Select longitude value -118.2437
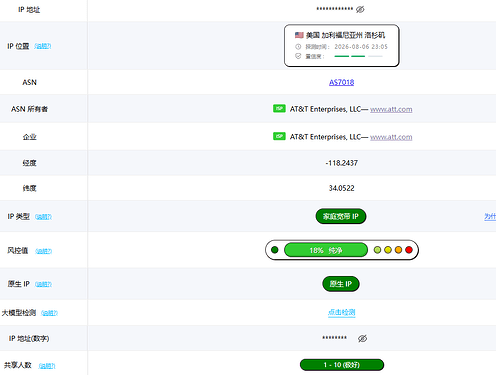The image size is (496, 375). [342, 163]
